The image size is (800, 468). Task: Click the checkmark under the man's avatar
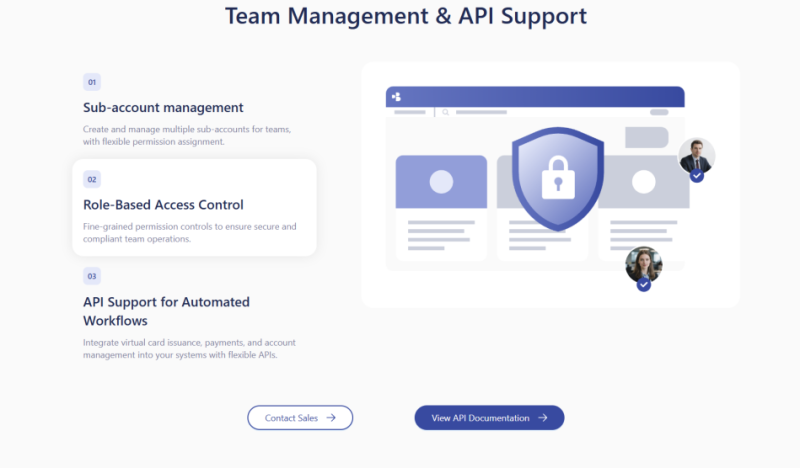pyautogui.click(x=697, y=176)
